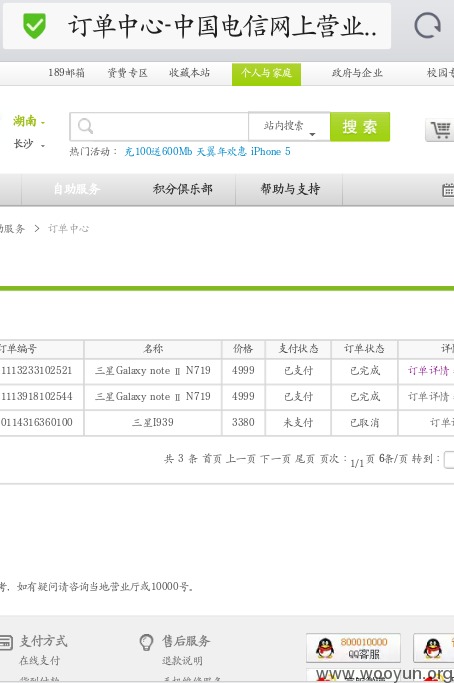Go to 尾页 in pagination
Image resolution: width=454 pixels, height=683 pixels.
coord(305,459)
